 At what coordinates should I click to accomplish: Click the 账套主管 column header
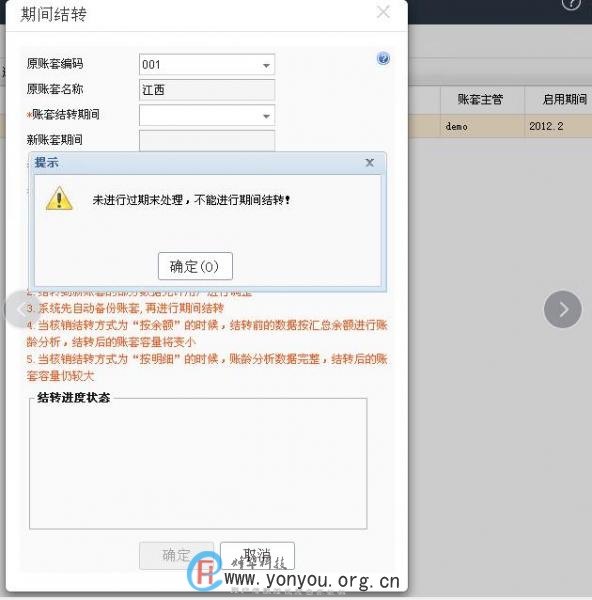481,99
